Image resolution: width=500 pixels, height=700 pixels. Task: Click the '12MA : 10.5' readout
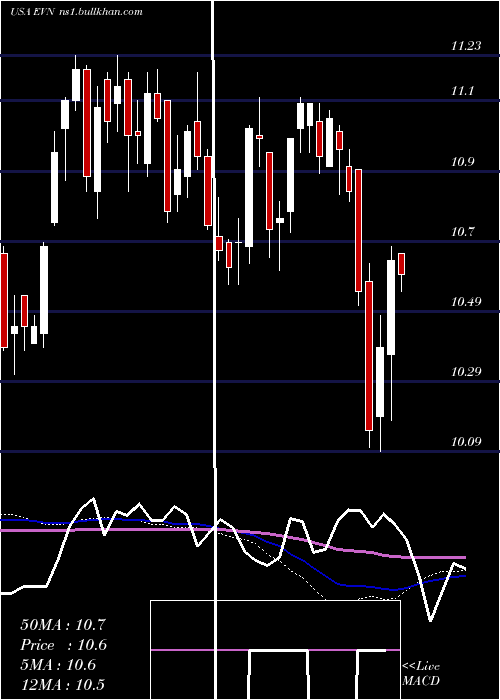pyautogui.click(x=63, y=685)
